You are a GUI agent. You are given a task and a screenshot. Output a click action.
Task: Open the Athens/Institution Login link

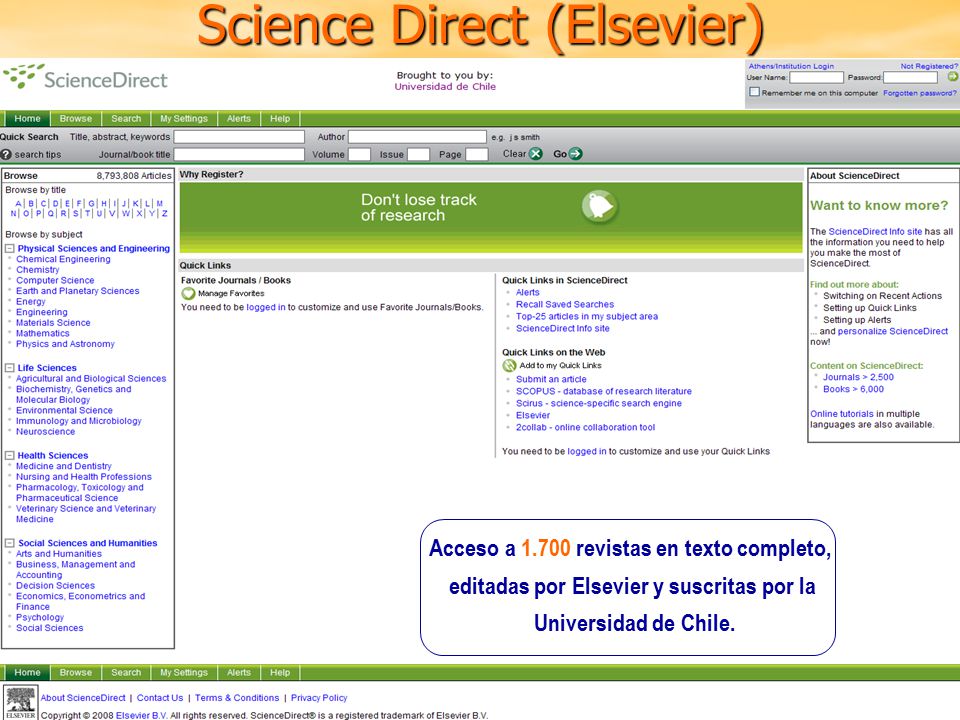click(791, 66)
